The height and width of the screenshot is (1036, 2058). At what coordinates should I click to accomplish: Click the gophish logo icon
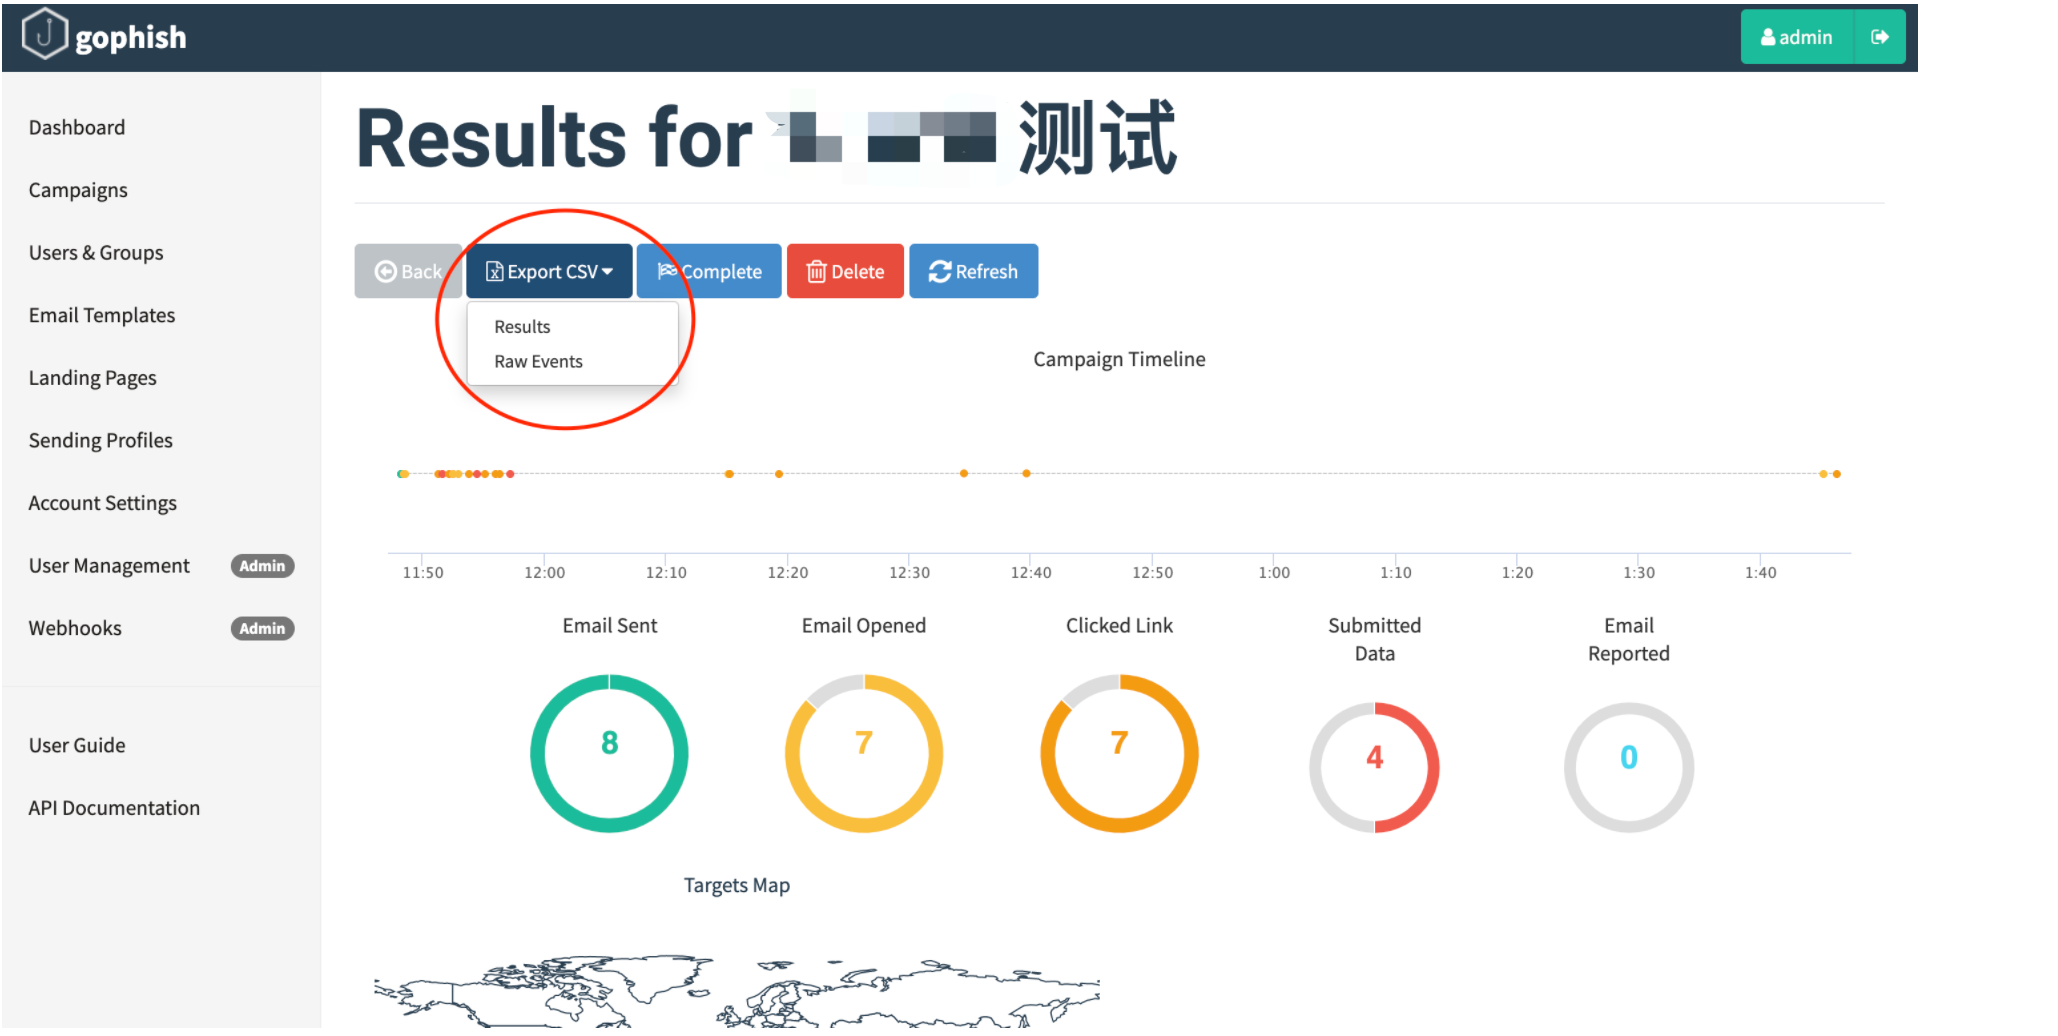click(x=44, y=36)
